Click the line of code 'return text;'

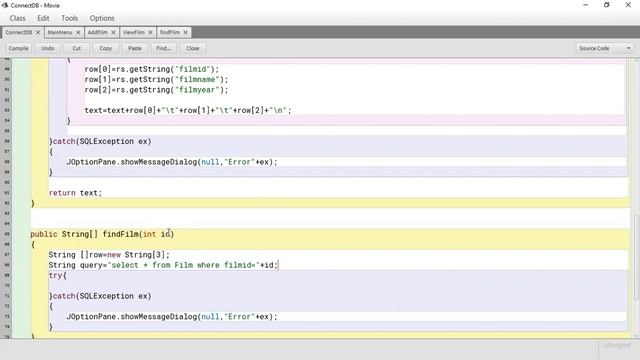pyautogui.click(x=75, y=193)
